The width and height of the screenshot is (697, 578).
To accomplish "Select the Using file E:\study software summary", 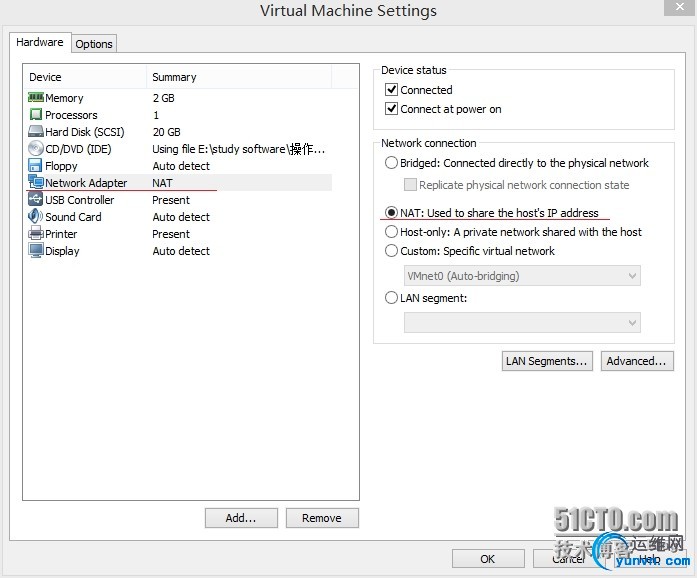I will (238, 149).
